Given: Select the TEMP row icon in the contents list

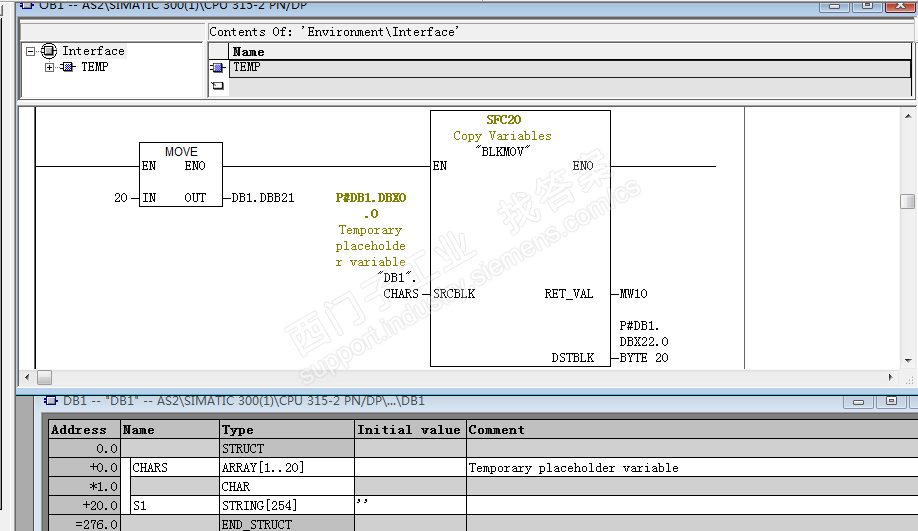Looking at the screenshot, I should coord(217,68).
